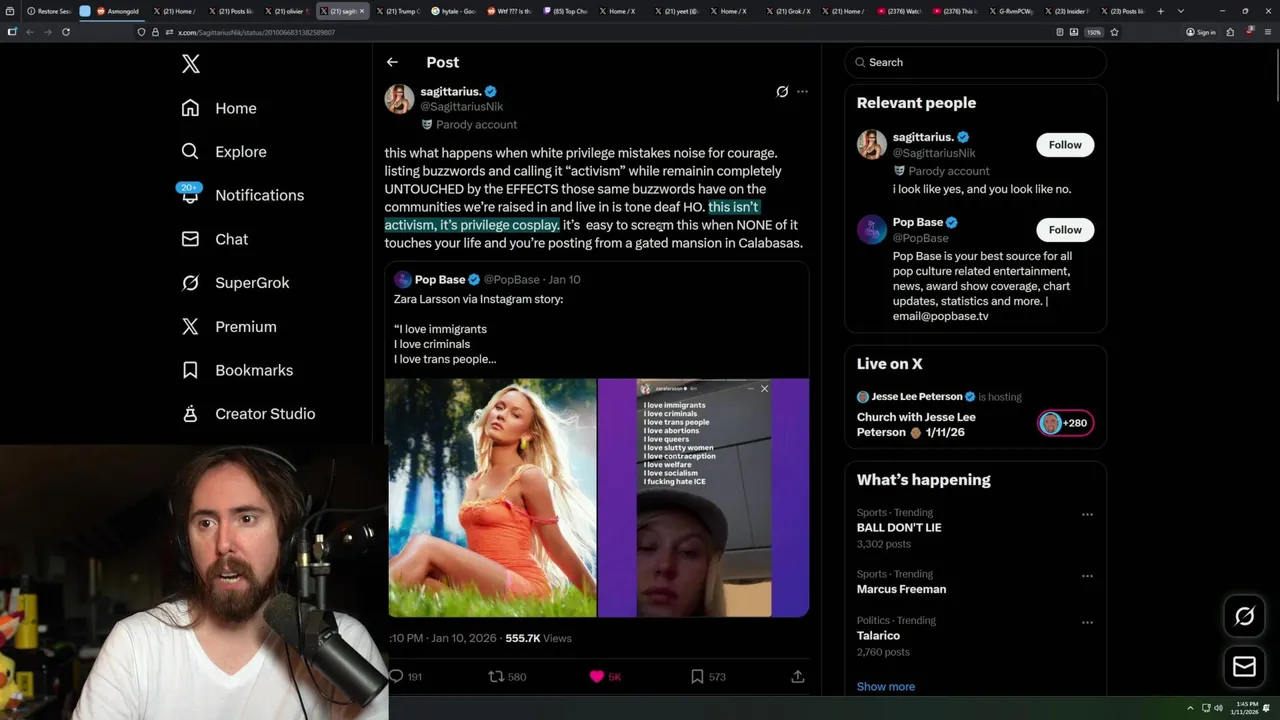Image resolution: width=1280 pixels, height=720 pixels.
Task: Click Show more under What's happening
Action: [x=886, y=686]
